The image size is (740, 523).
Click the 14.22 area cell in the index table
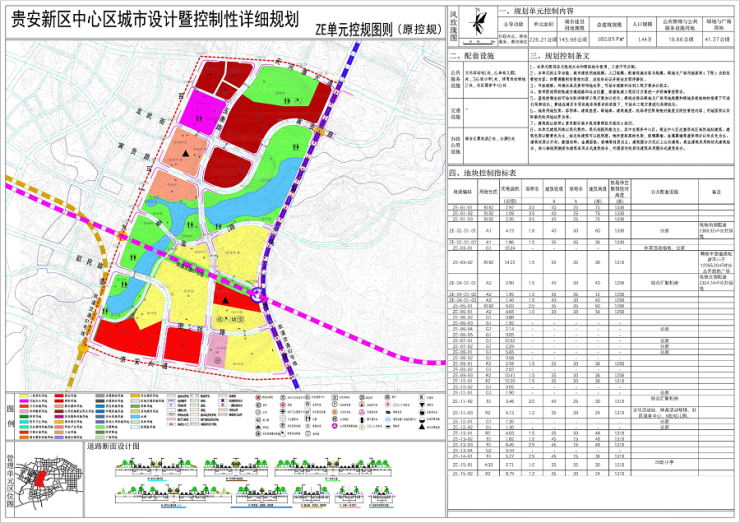point(510,262)
